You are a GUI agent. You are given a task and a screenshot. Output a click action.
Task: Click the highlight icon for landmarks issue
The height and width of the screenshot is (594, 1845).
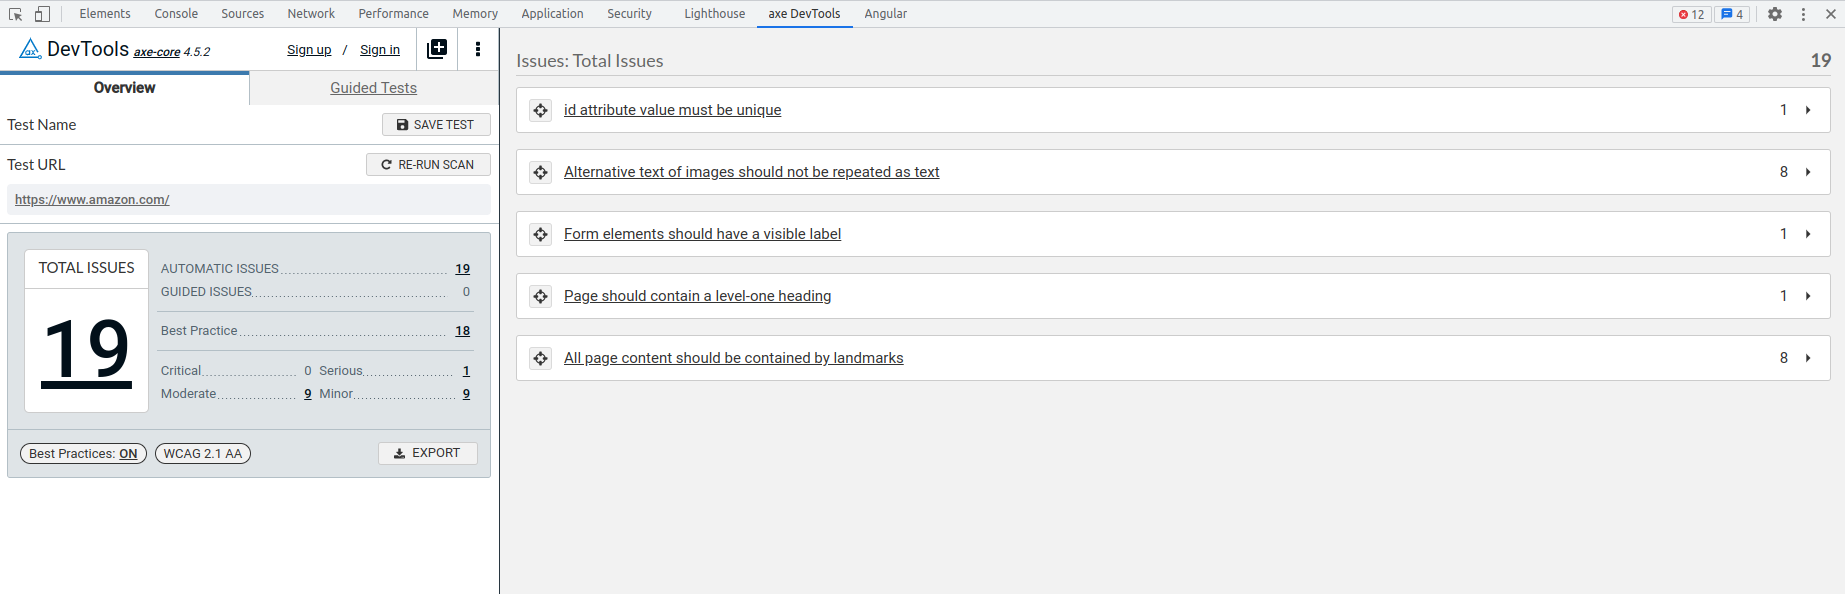coord(540,357)
